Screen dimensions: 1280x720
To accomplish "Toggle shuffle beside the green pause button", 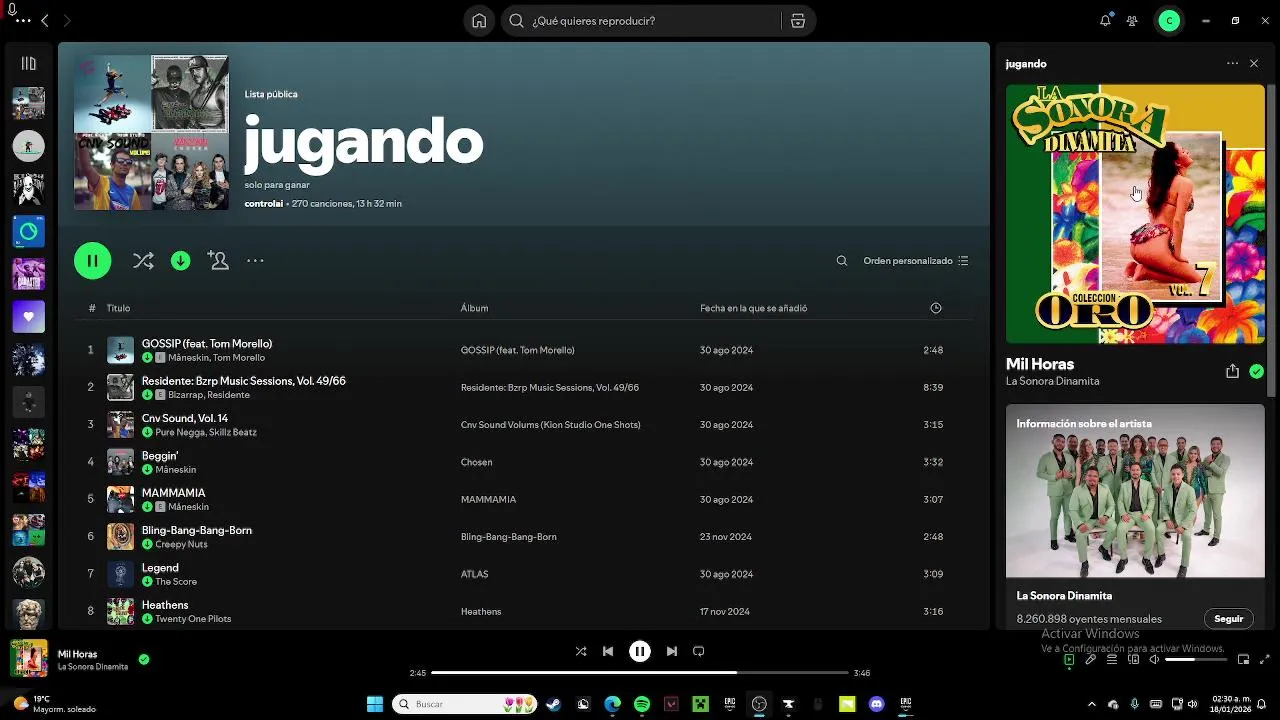I will point(143,261).
